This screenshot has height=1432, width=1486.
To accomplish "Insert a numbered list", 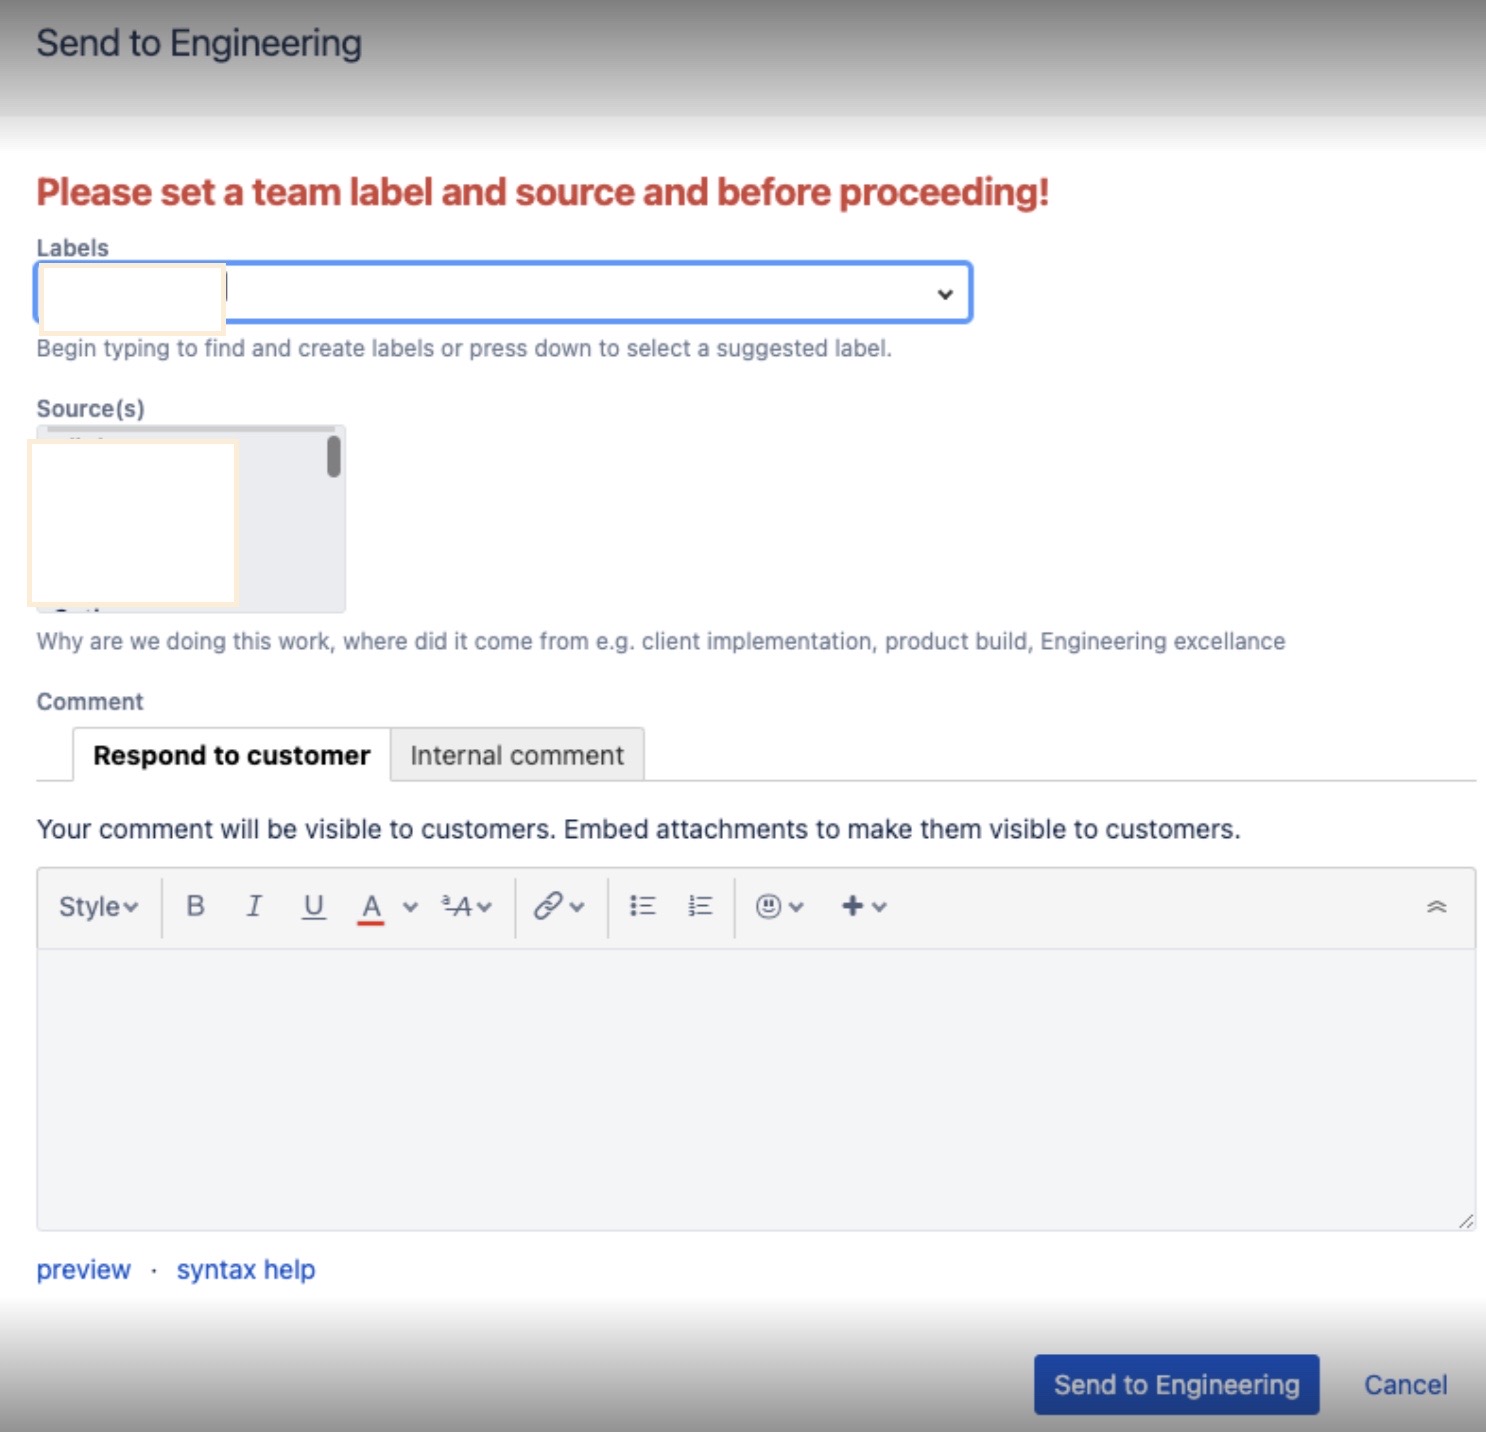I will pos(700,906).
